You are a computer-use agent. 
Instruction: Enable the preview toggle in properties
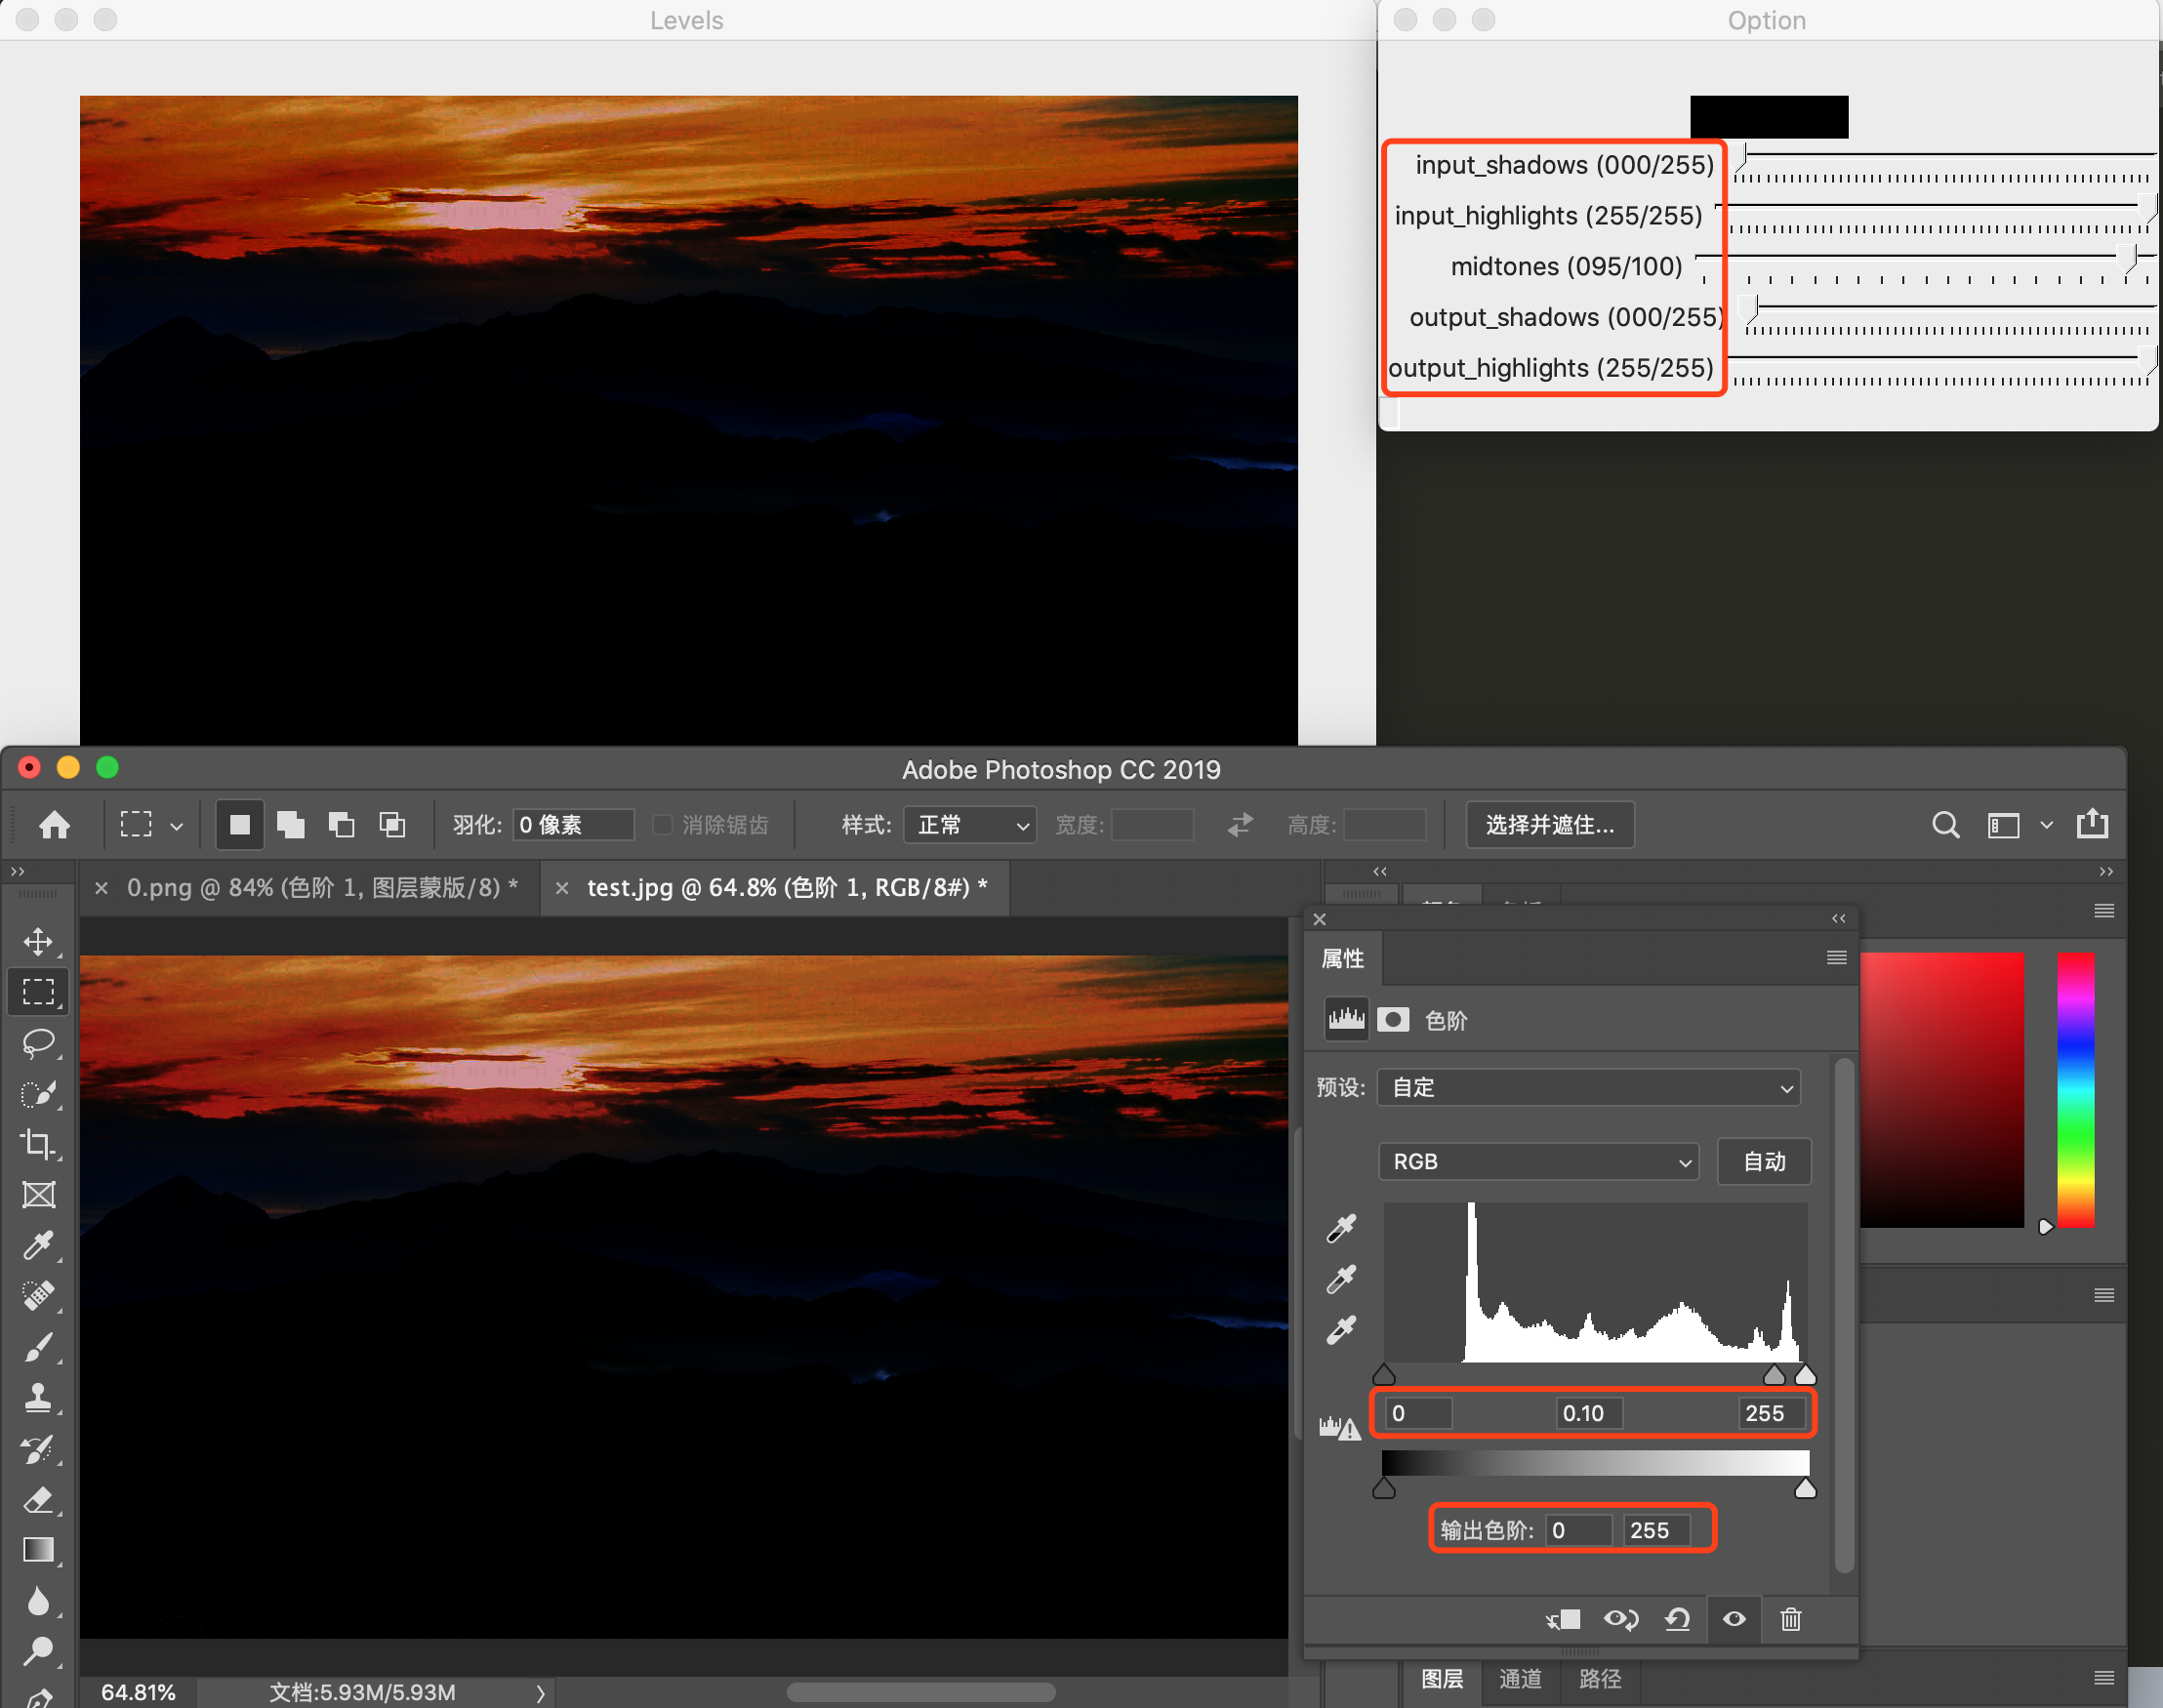[1734, 1615]
